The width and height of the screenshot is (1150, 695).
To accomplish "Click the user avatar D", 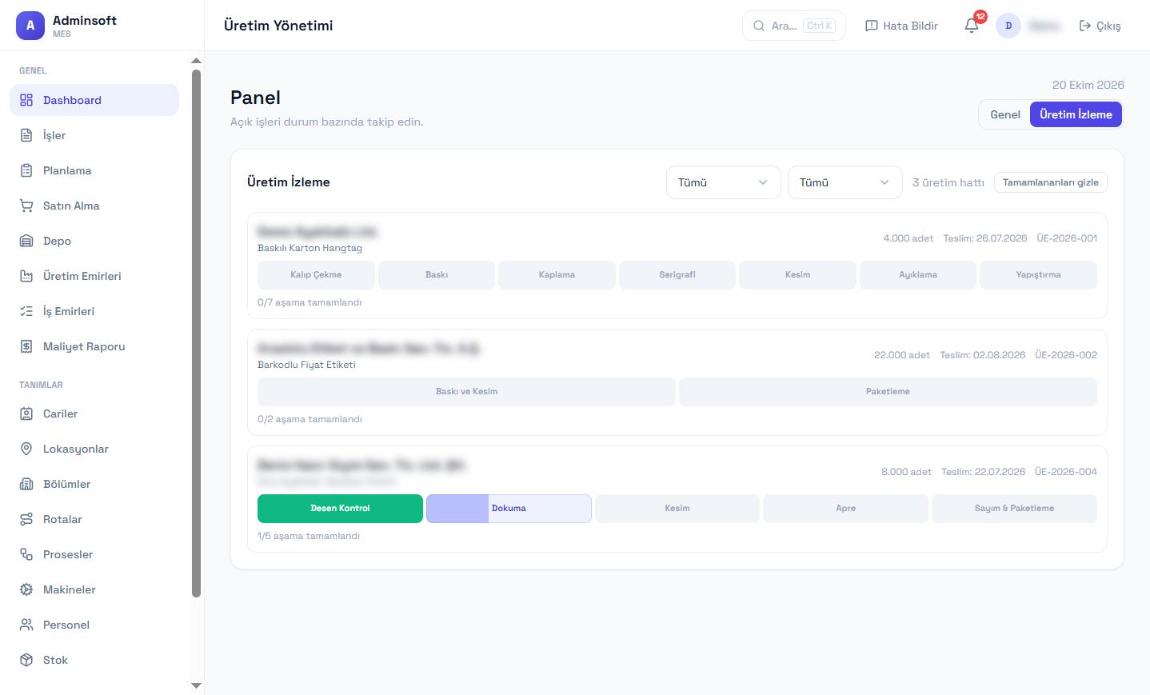I will click(1008, 26).
